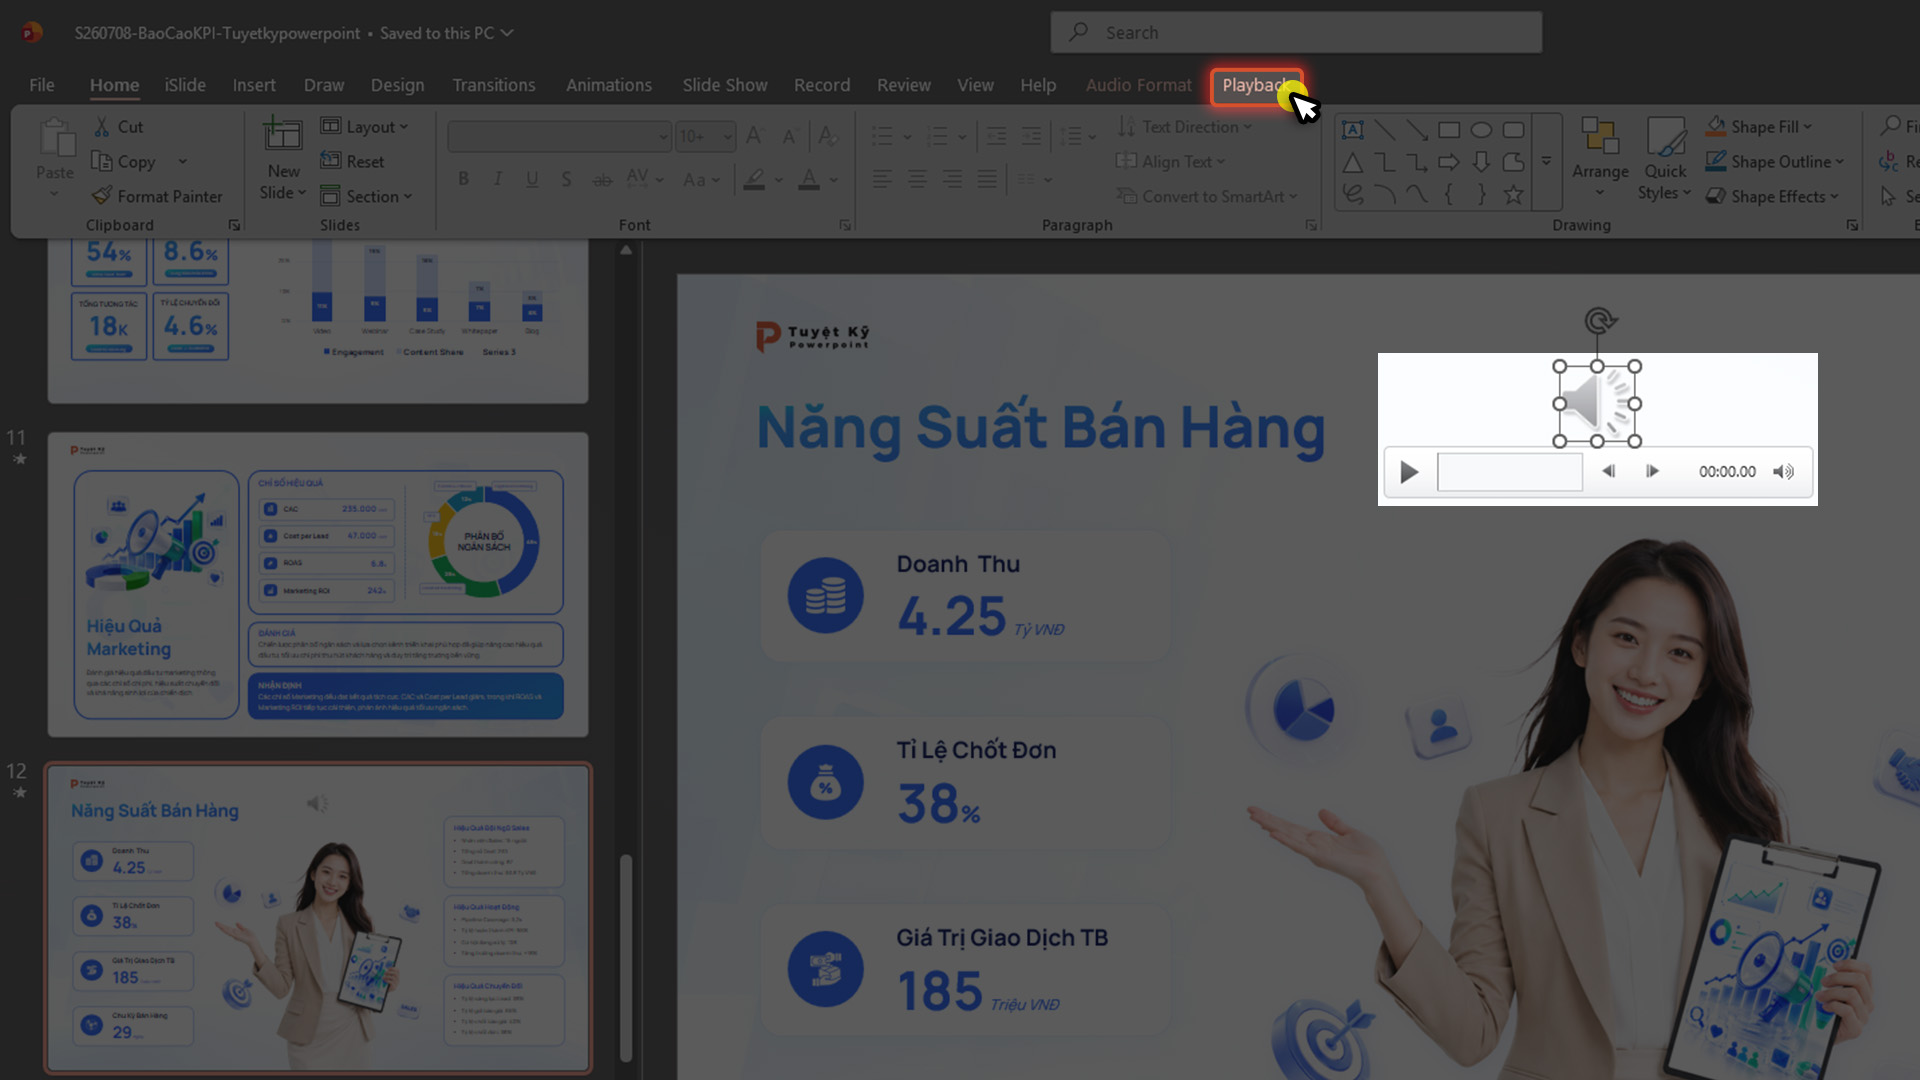Click the text highlight color icon

754,180
